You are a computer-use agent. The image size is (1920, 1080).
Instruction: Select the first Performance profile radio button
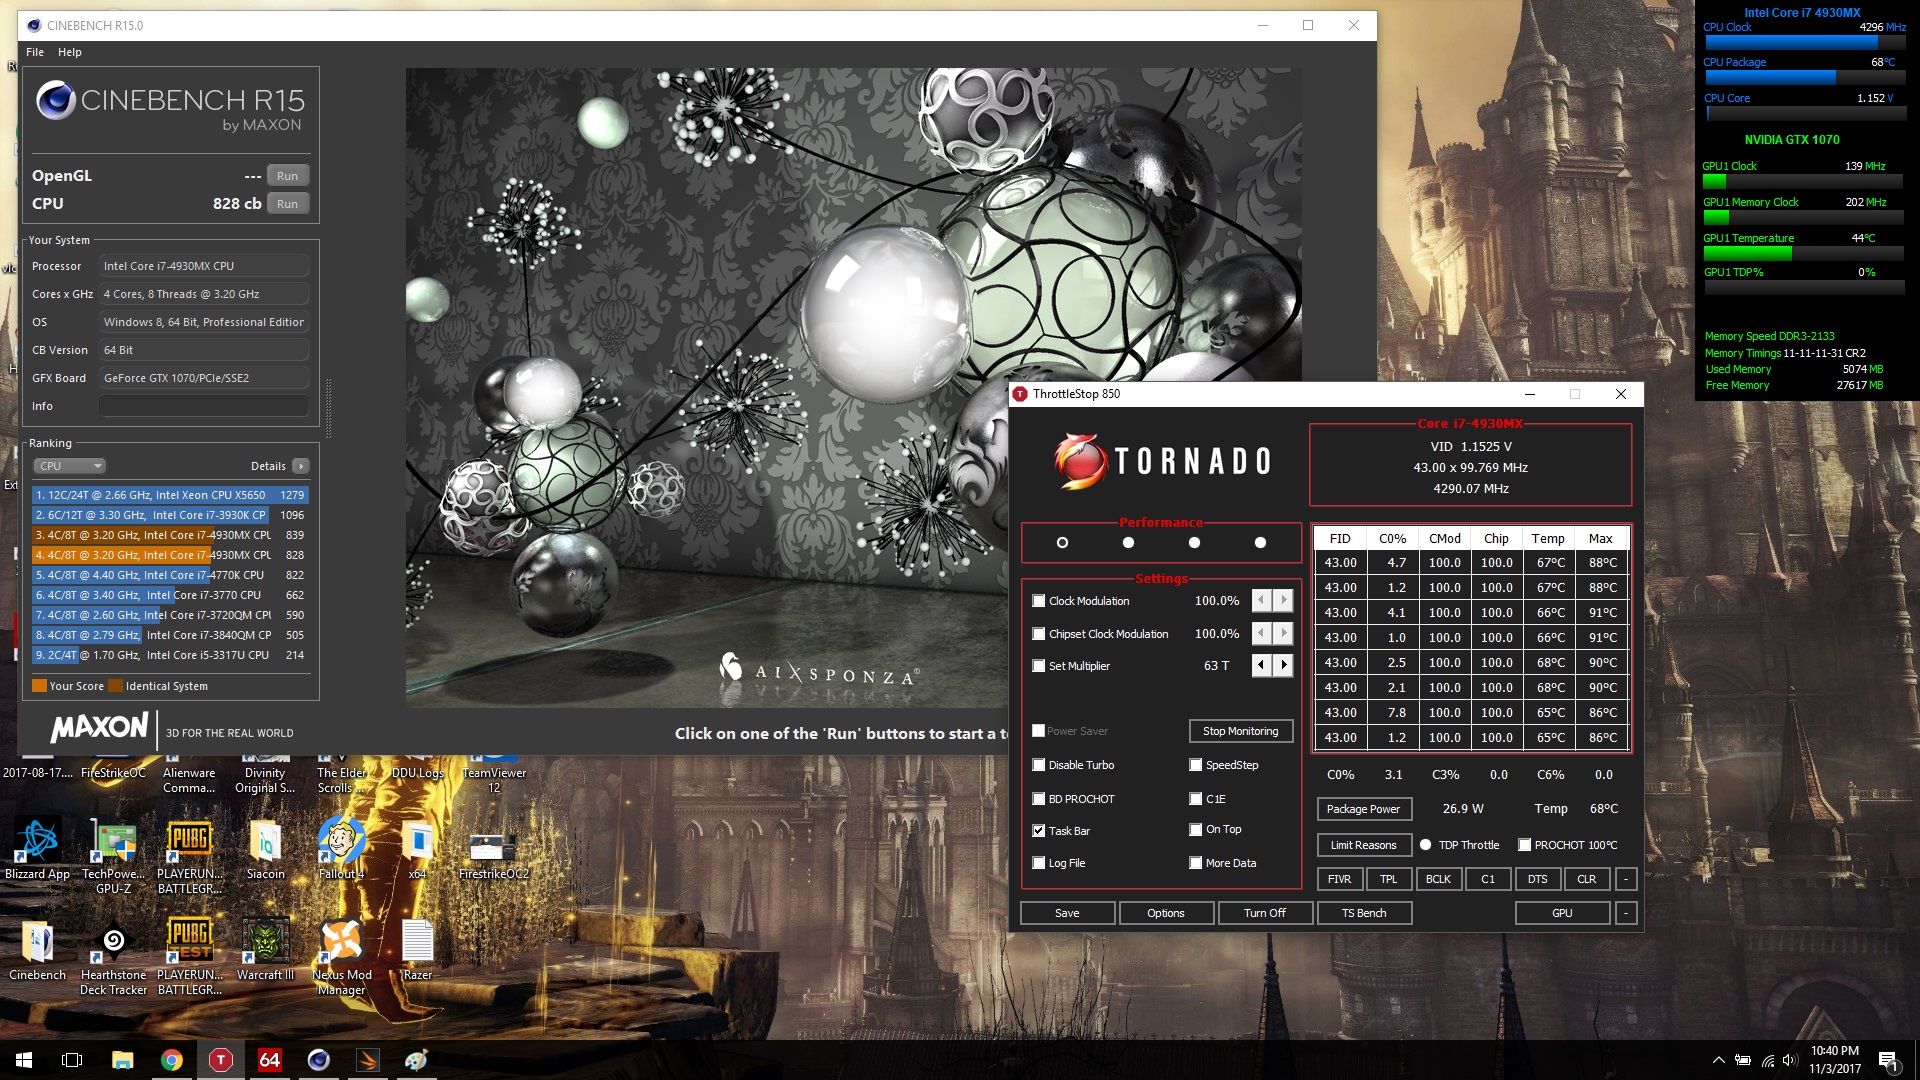pyautogui.click(x=1062, y=543)
